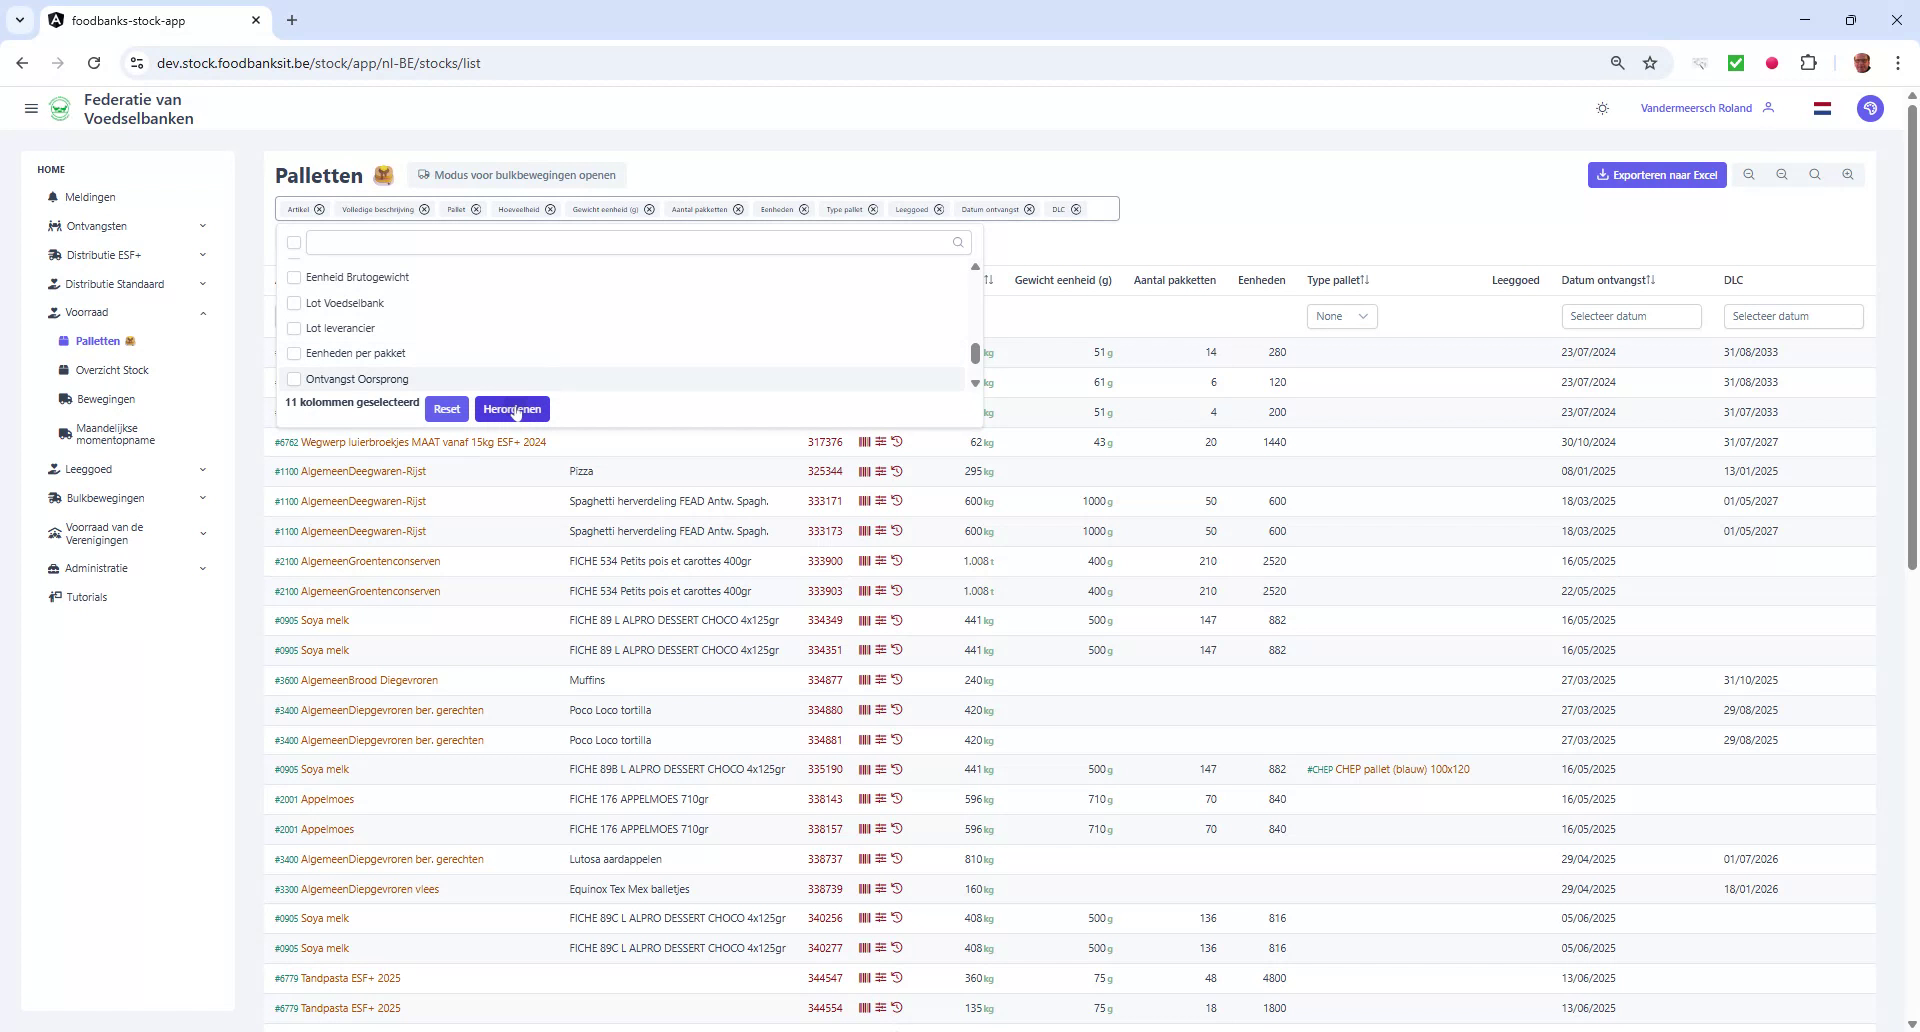Open the barcode icon on the Pizza row
Viewport: 1920px width, 1032px height.
pos(864,471)
